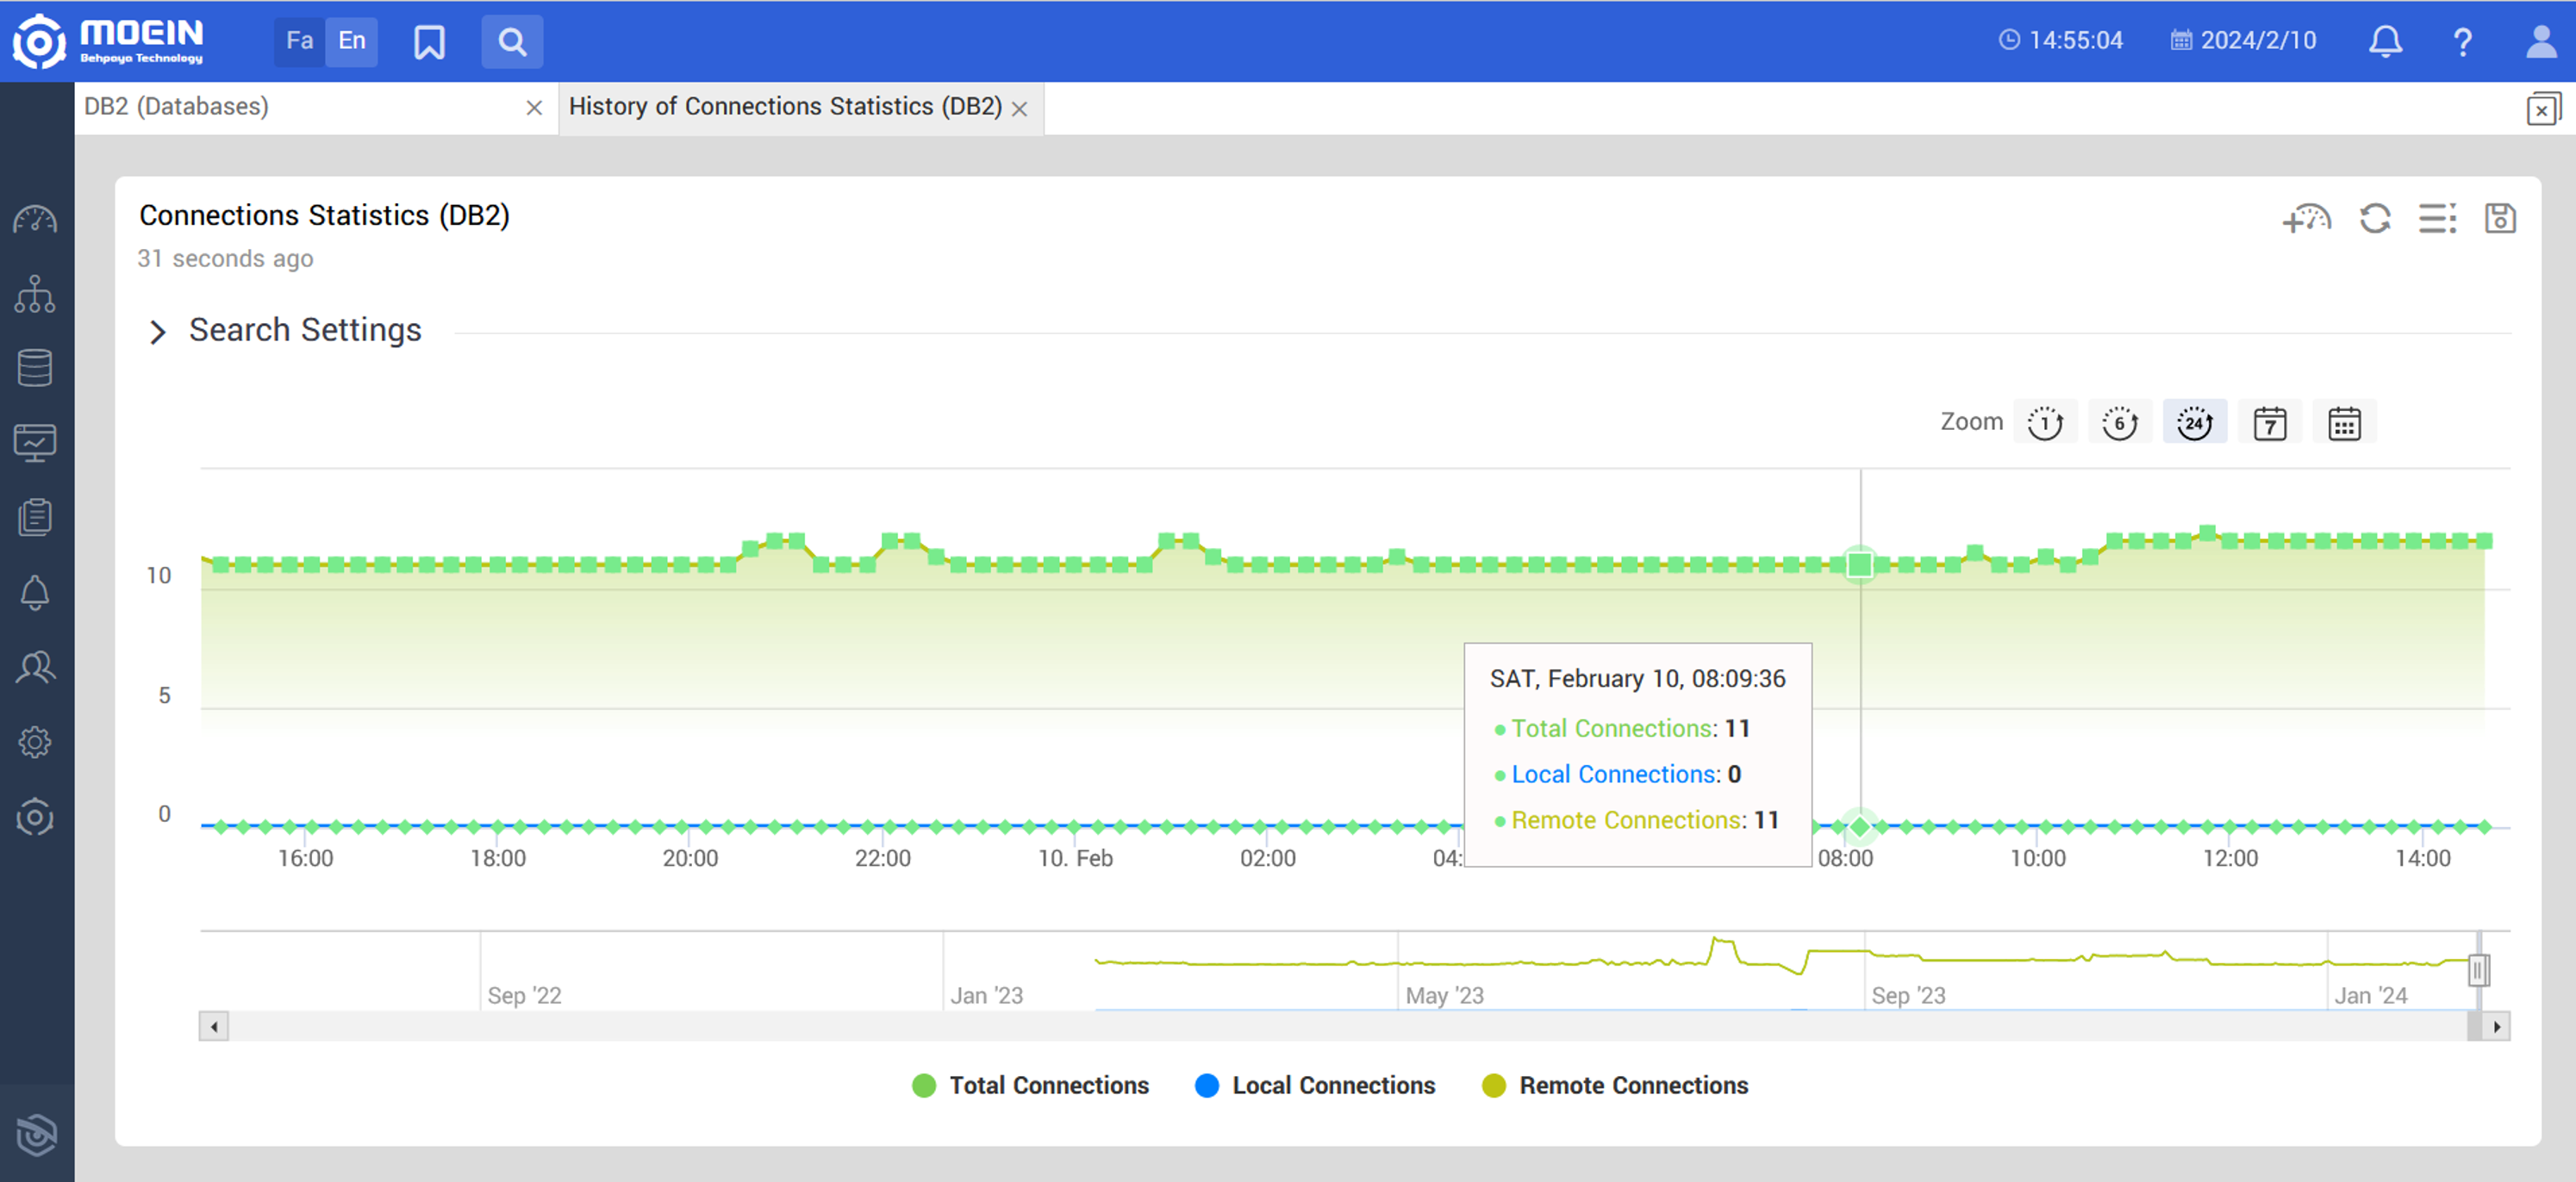The width and height of the screenshot is (2576, 1182).
Task: Zoom chart to last 6 hours
Action: [2120, 423]
